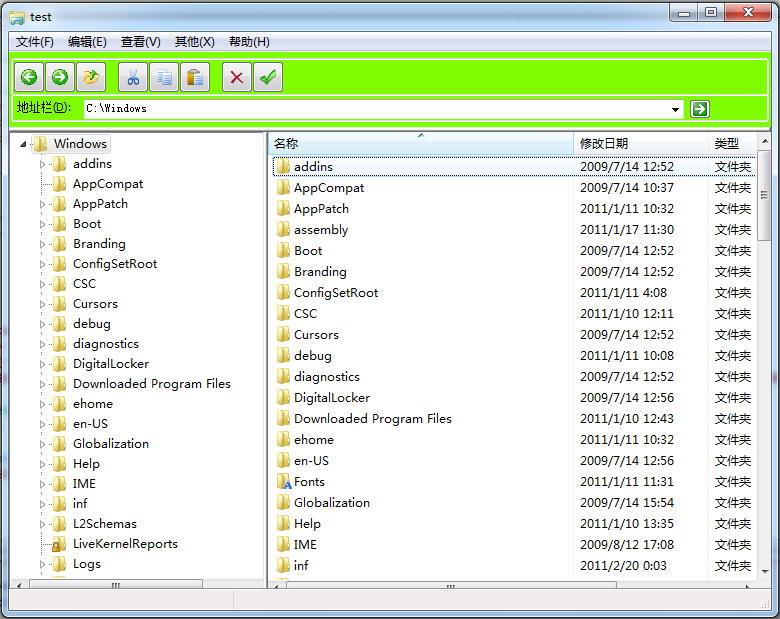Select CSC in the file list
The width and height of the screenshot is (780, 619).
pyautogui.click(x=305, y=313)
